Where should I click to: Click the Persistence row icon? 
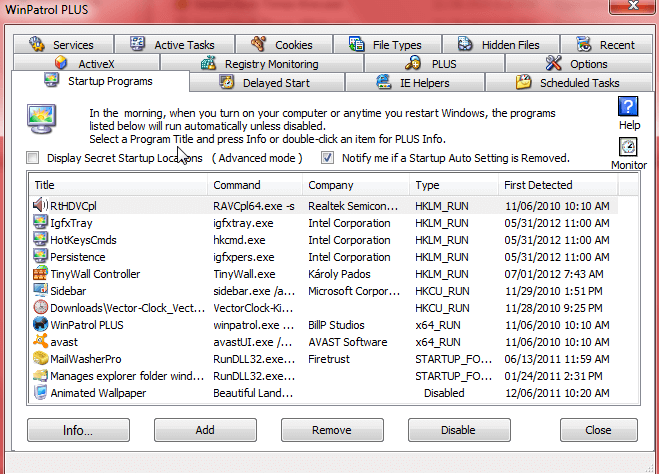click(40, 256)
